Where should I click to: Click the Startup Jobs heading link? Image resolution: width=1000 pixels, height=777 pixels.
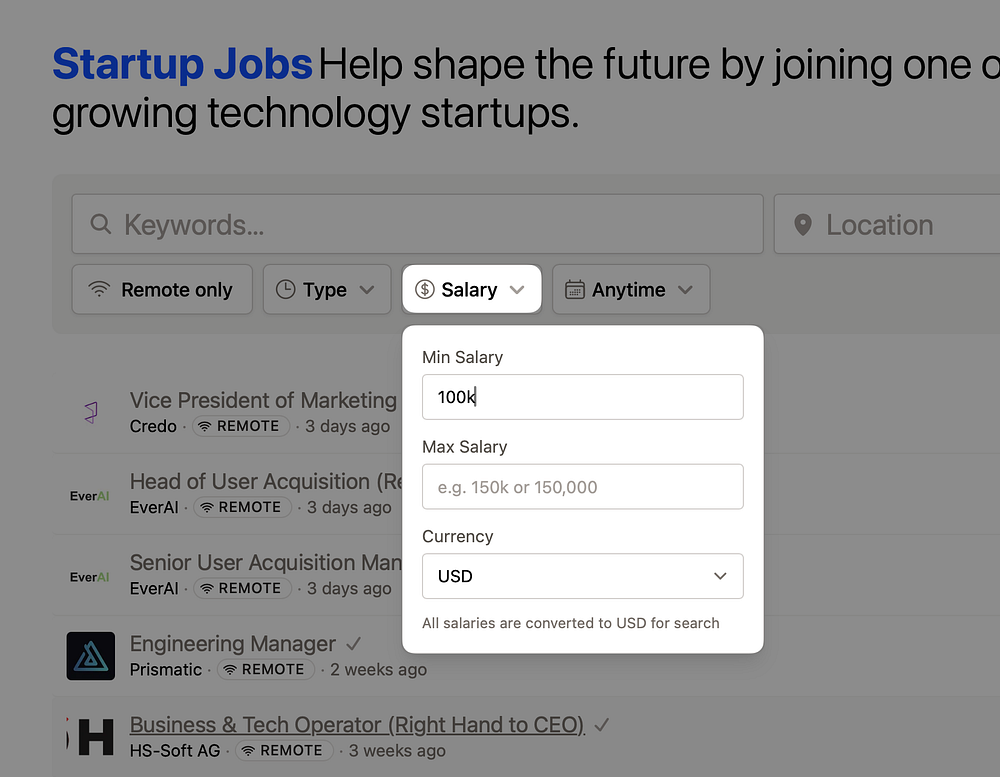tap(182, 65)
